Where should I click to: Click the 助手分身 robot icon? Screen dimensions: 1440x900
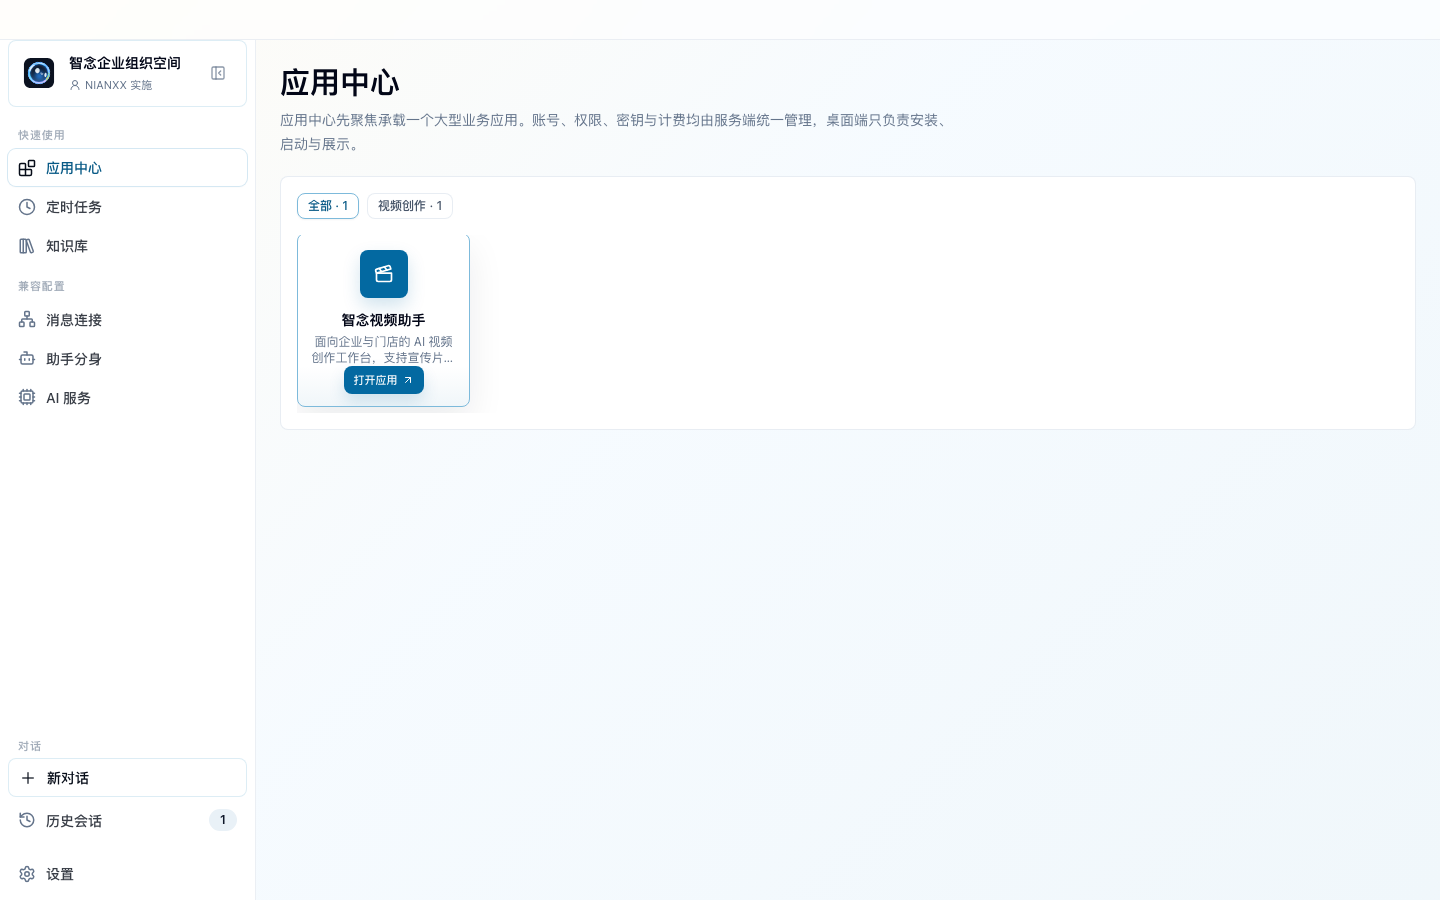27,359
